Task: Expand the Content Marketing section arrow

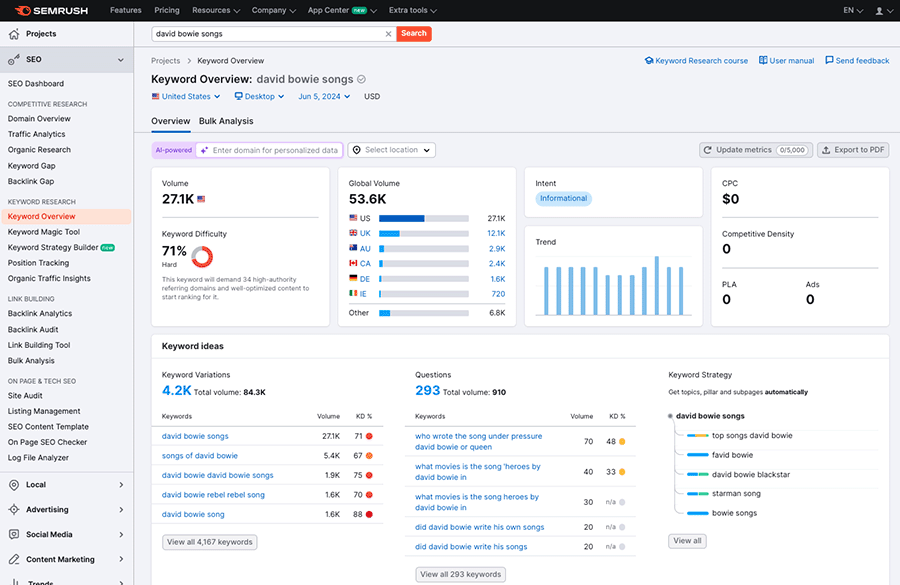Action: point(121,559)
